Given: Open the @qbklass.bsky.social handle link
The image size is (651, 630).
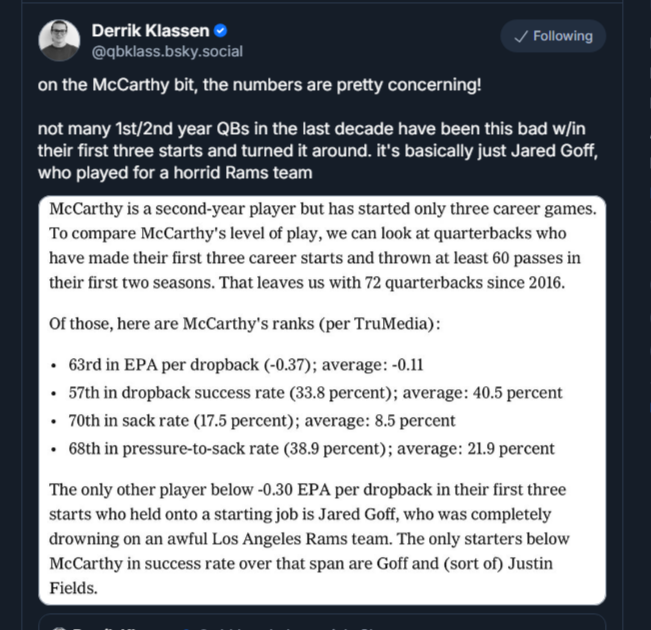Looking at the screenshot, I should click(167, 51).
